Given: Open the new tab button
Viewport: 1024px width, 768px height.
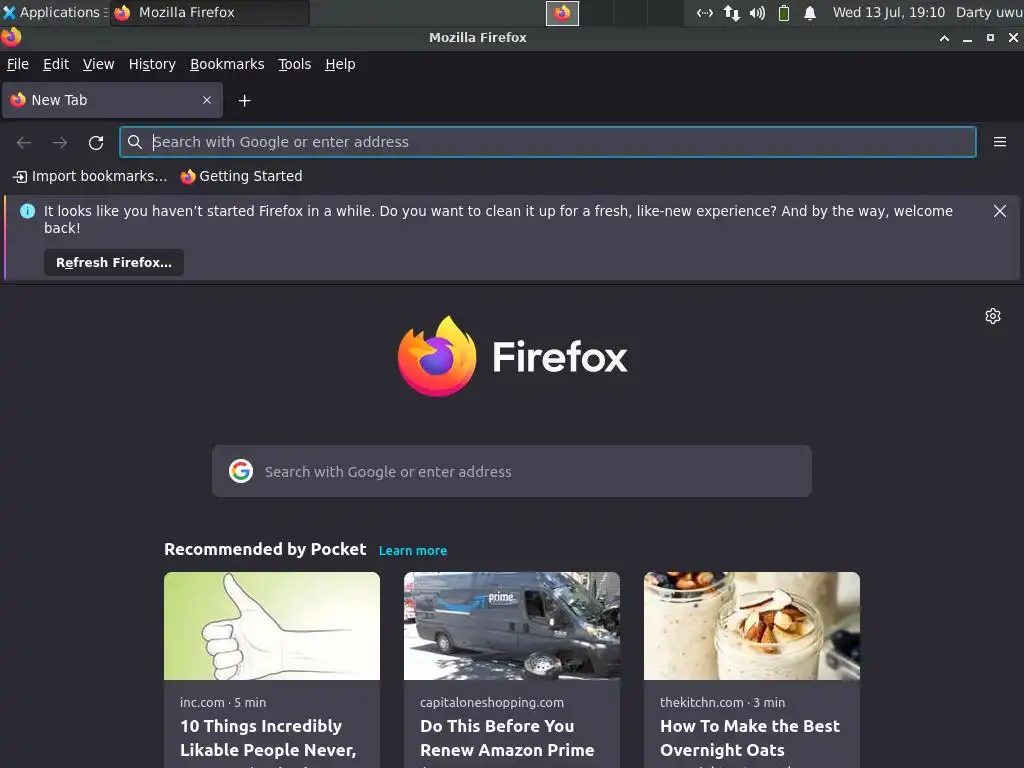Looking at the screenshot, I should tap(244, 101).
